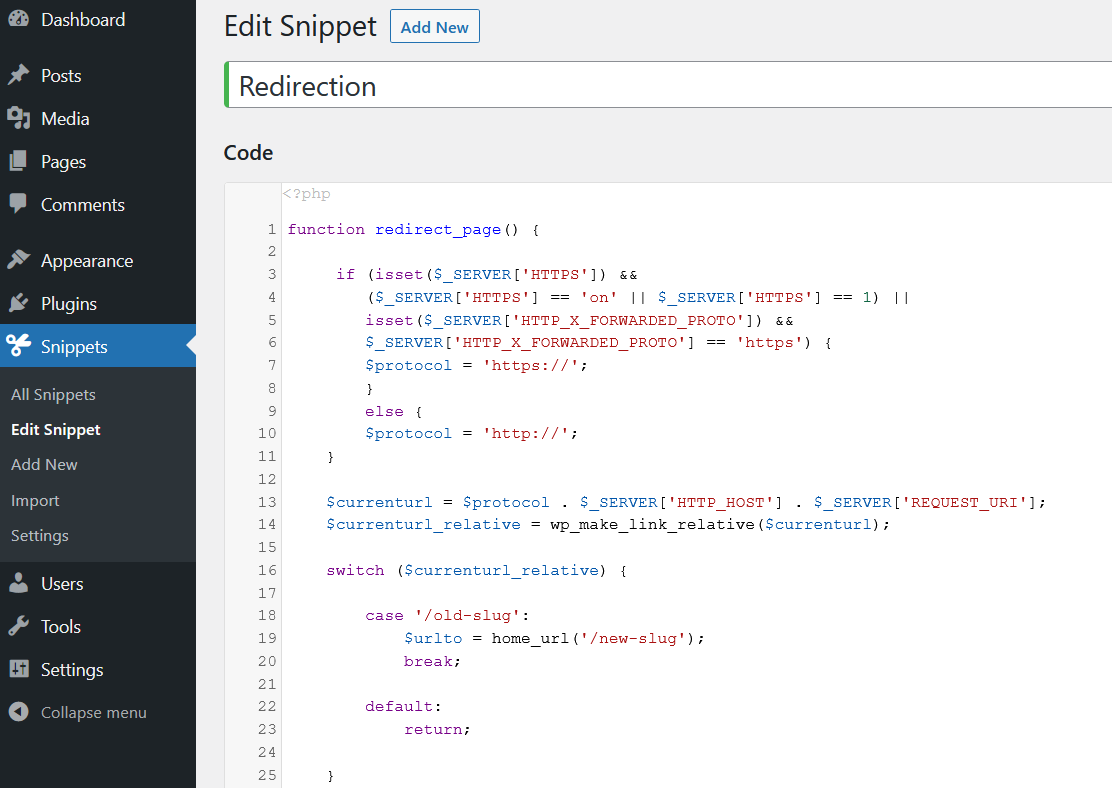Click the 'Code' section heading
Image resolution: width=1112 pixels, height=788 pixels.
coord(248,152)
